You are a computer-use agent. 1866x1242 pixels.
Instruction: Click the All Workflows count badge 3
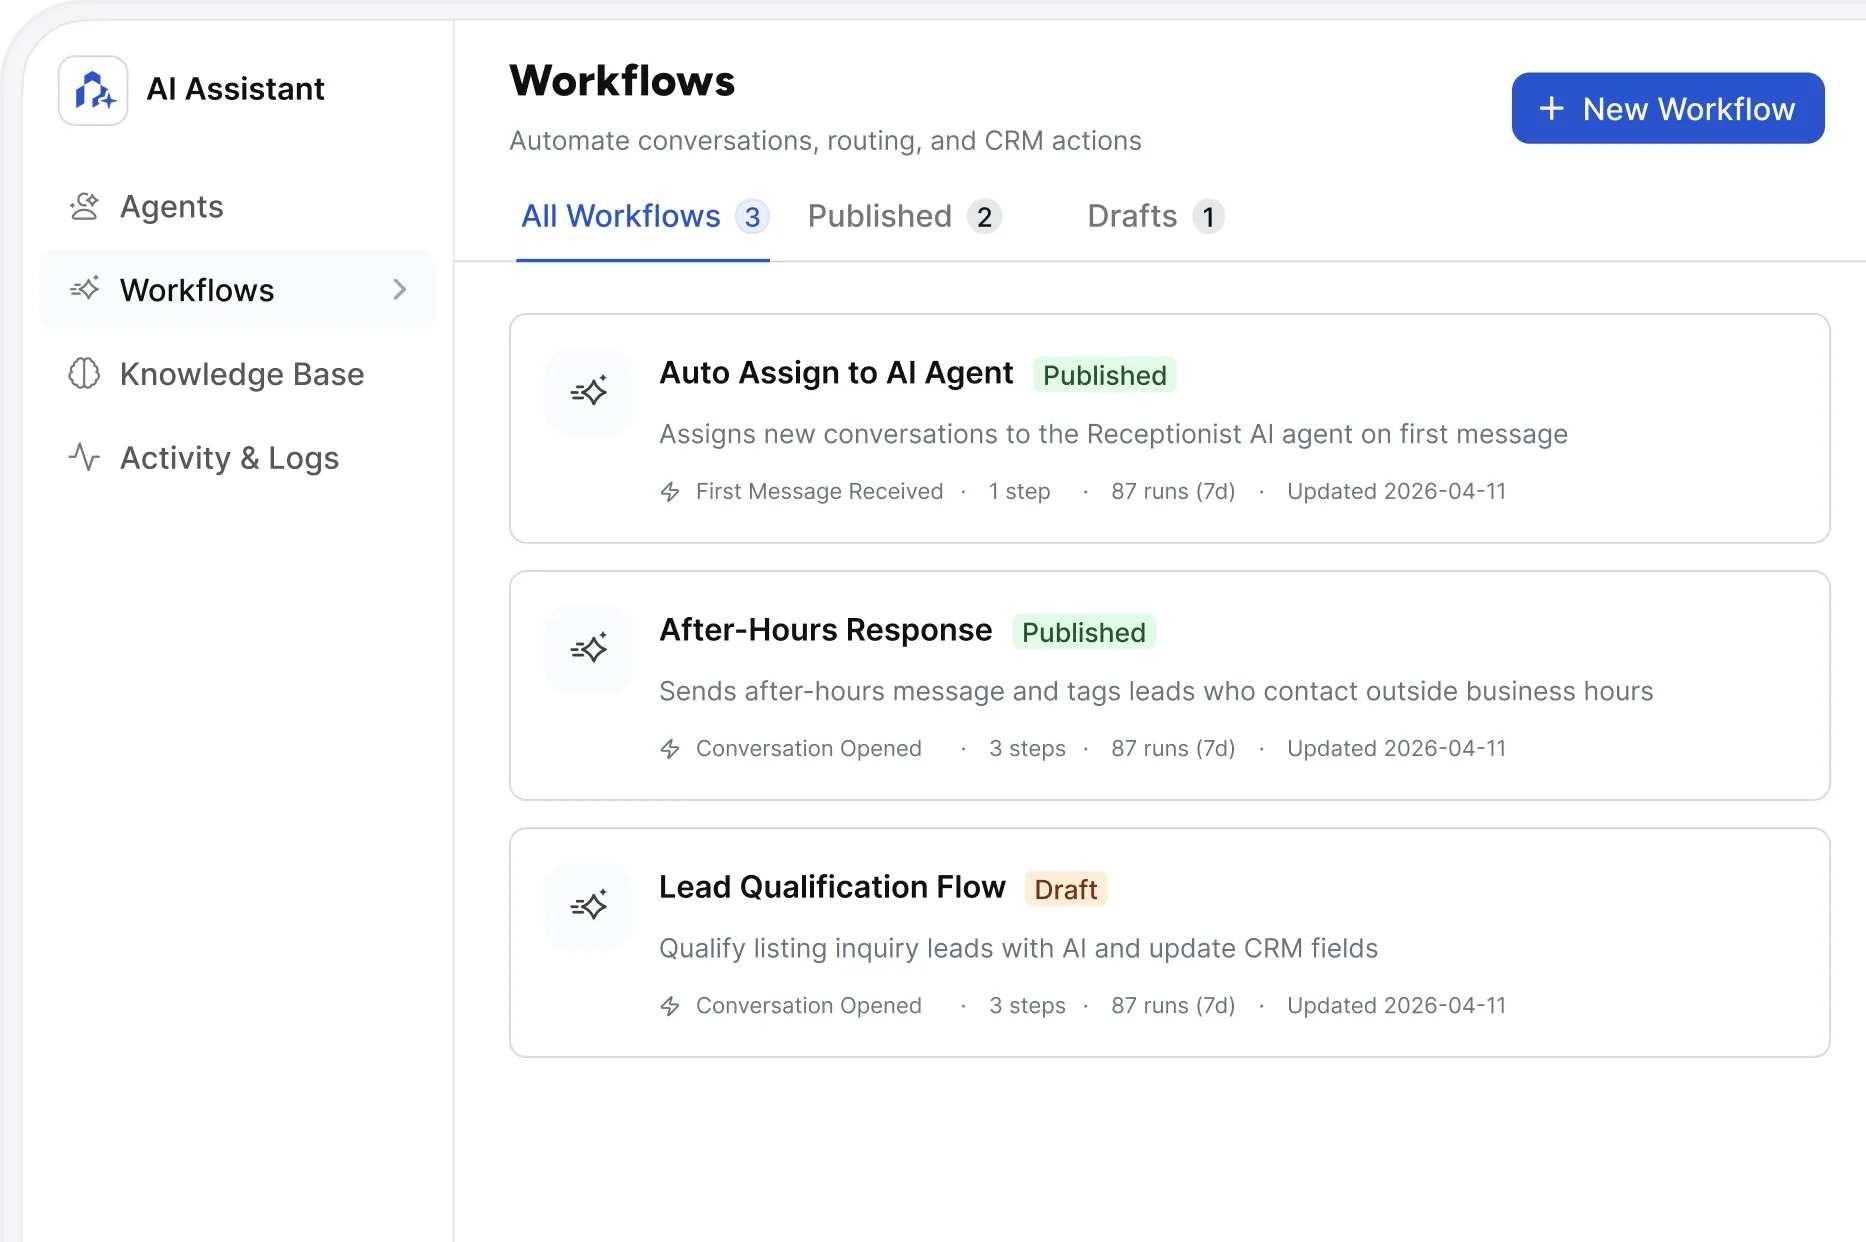[x=752, y=217]
